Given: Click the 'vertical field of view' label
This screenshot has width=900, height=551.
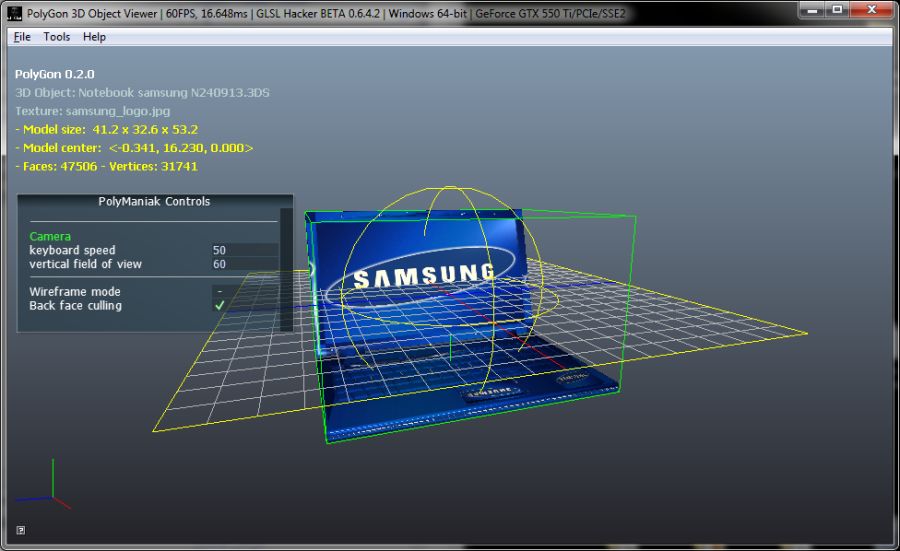Looking at the screenshot, I should pos(86,264).
